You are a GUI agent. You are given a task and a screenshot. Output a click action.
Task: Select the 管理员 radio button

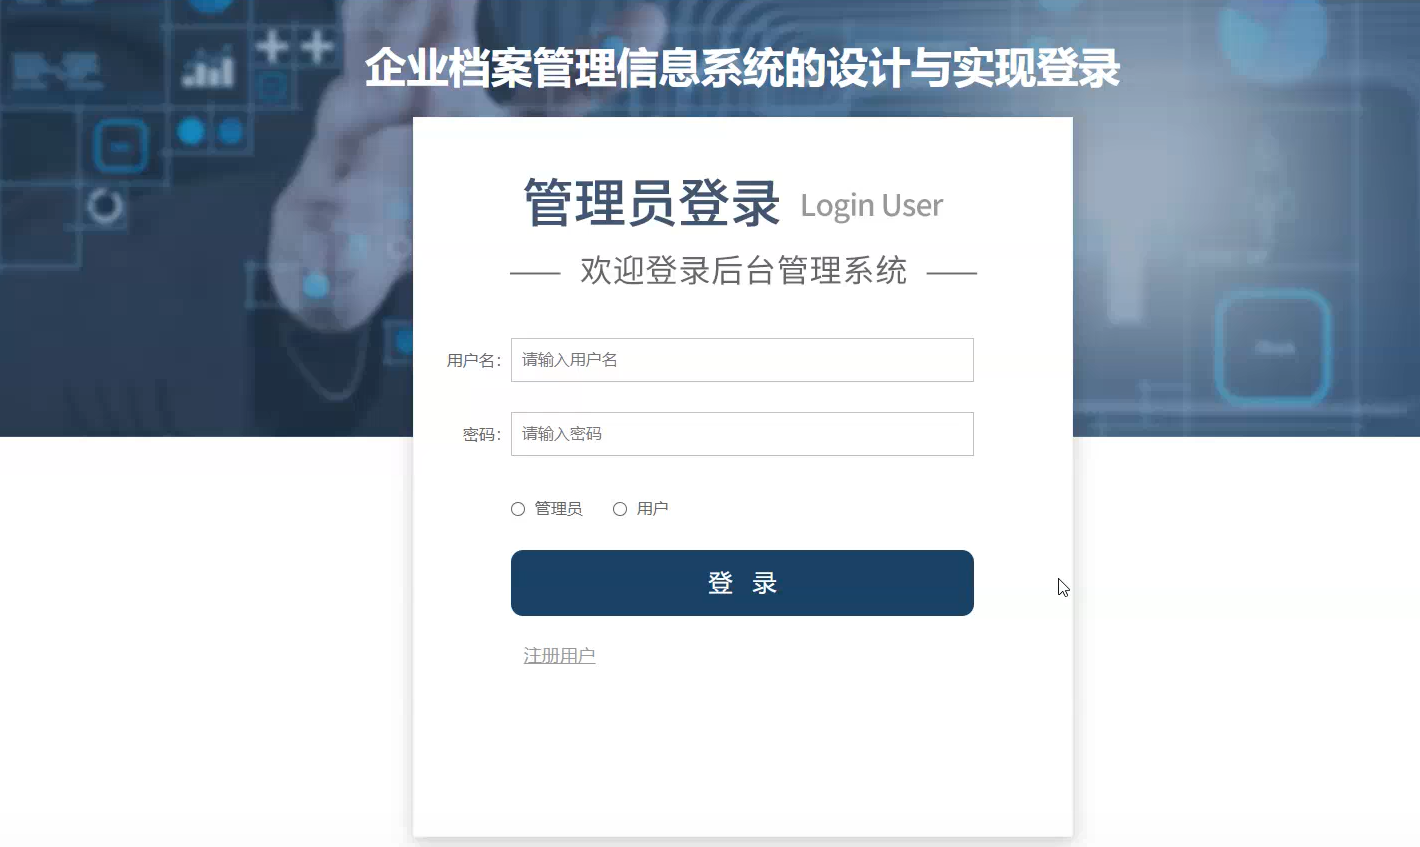(x=518, y=509)
